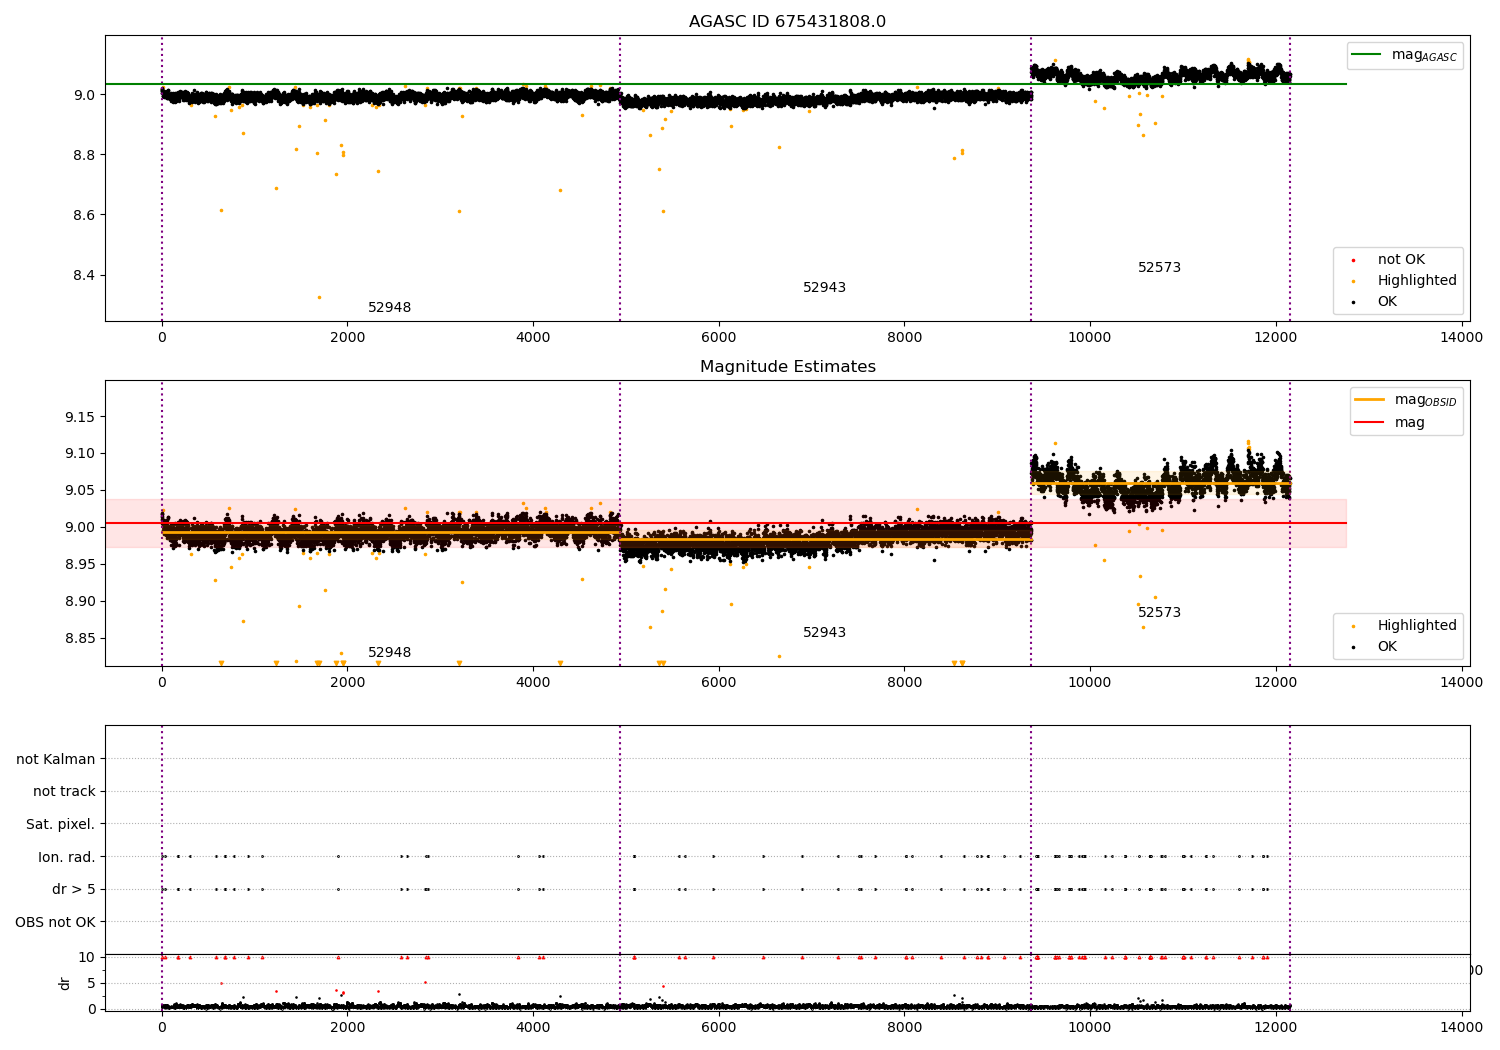Click the 52948 annotation in the top plot
Screen dimensions: 1500x1050
click(x=390, y=308)
